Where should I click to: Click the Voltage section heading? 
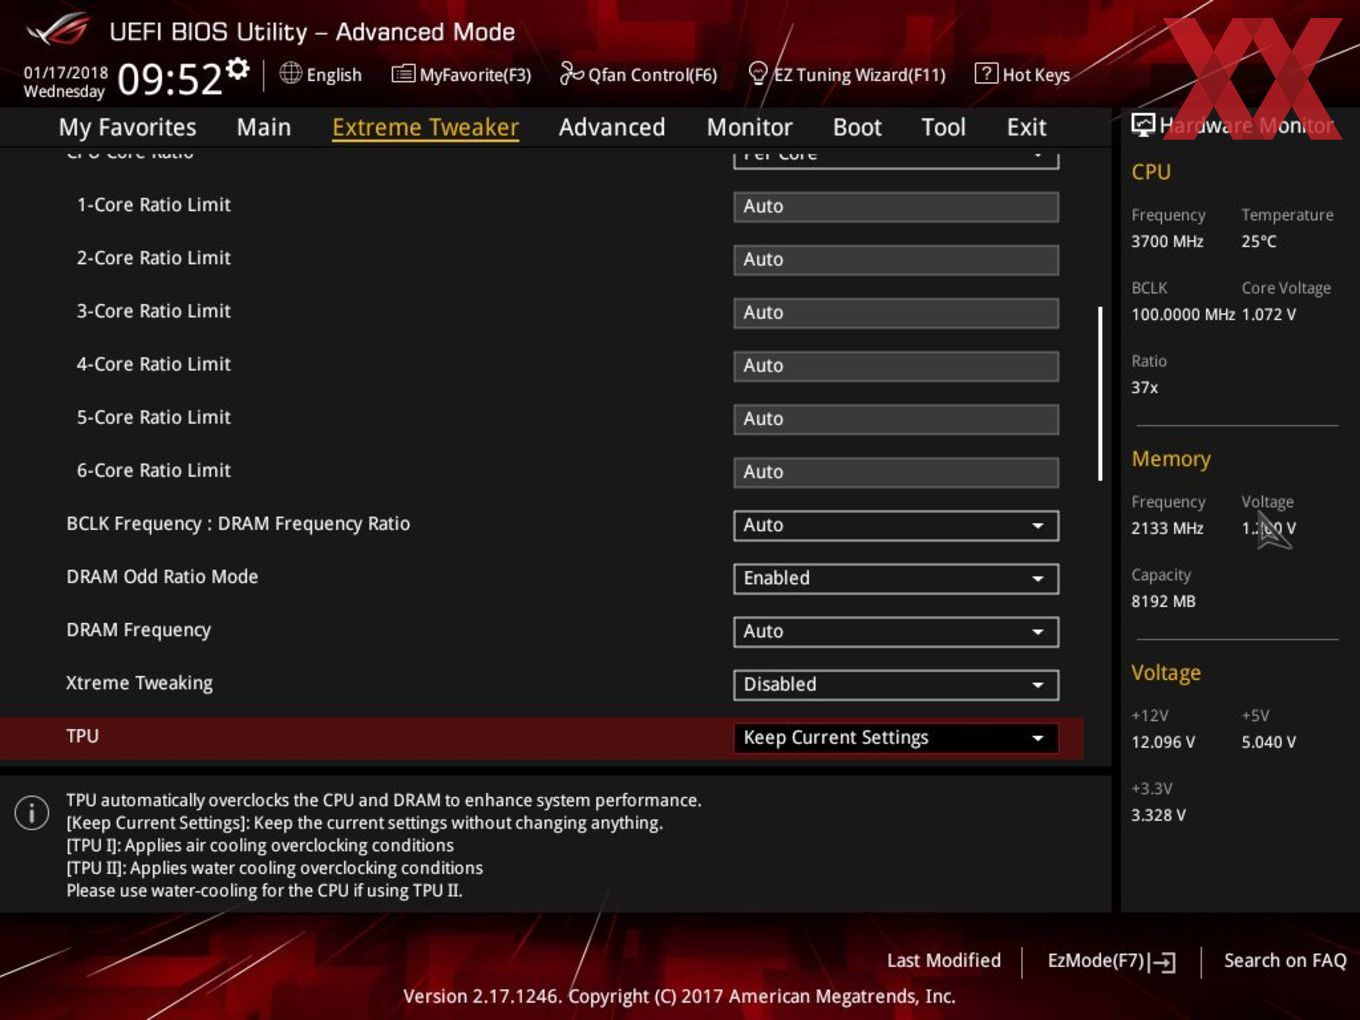pos(1166,673)
